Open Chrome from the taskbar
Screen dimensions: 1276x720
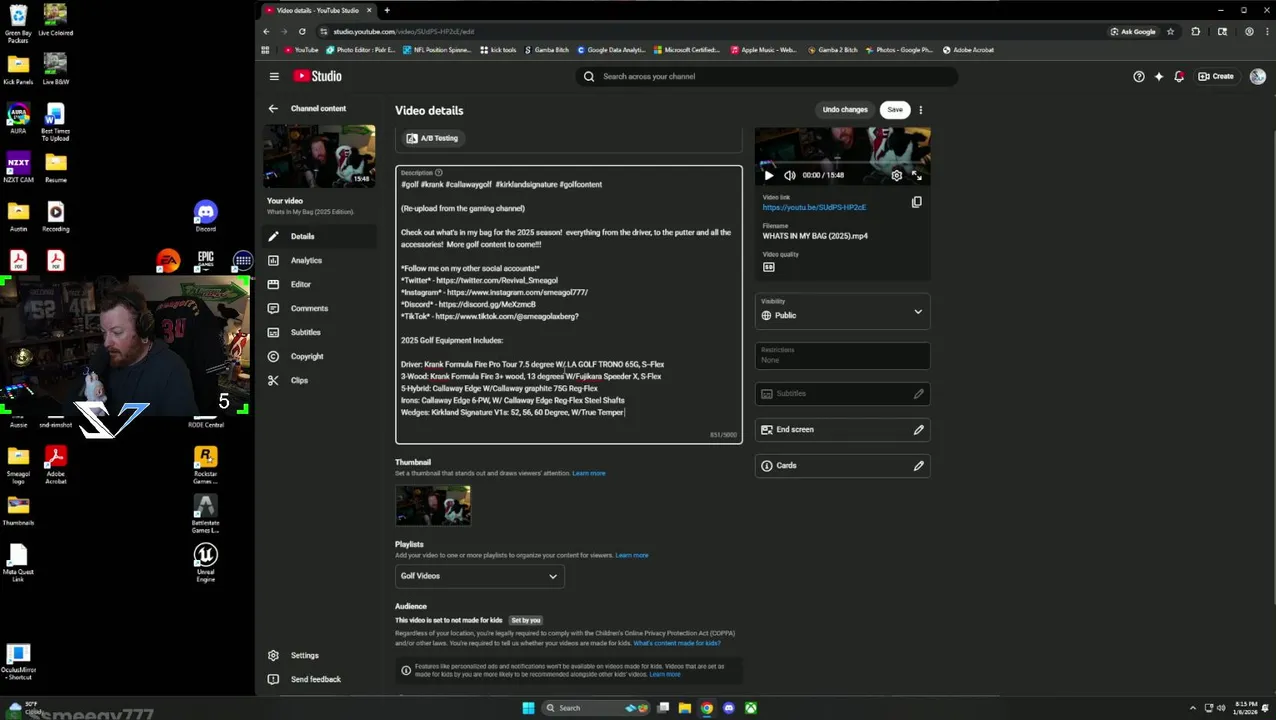pyautogui.click(x=706, y=708)
